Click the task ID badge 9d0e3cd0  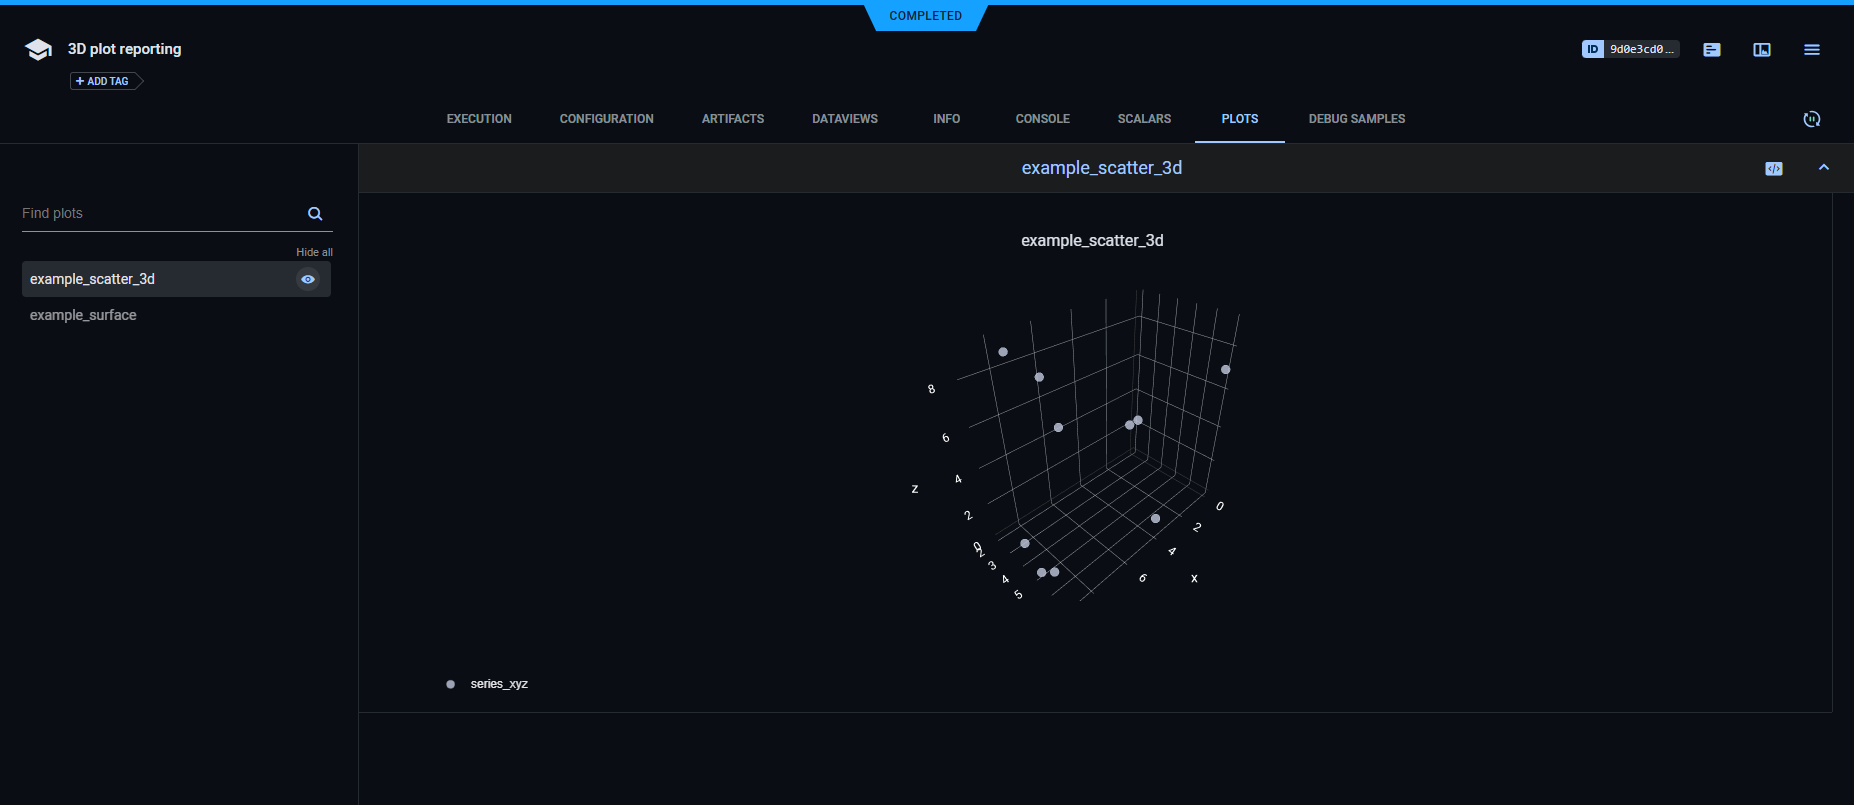(1629, 49)
